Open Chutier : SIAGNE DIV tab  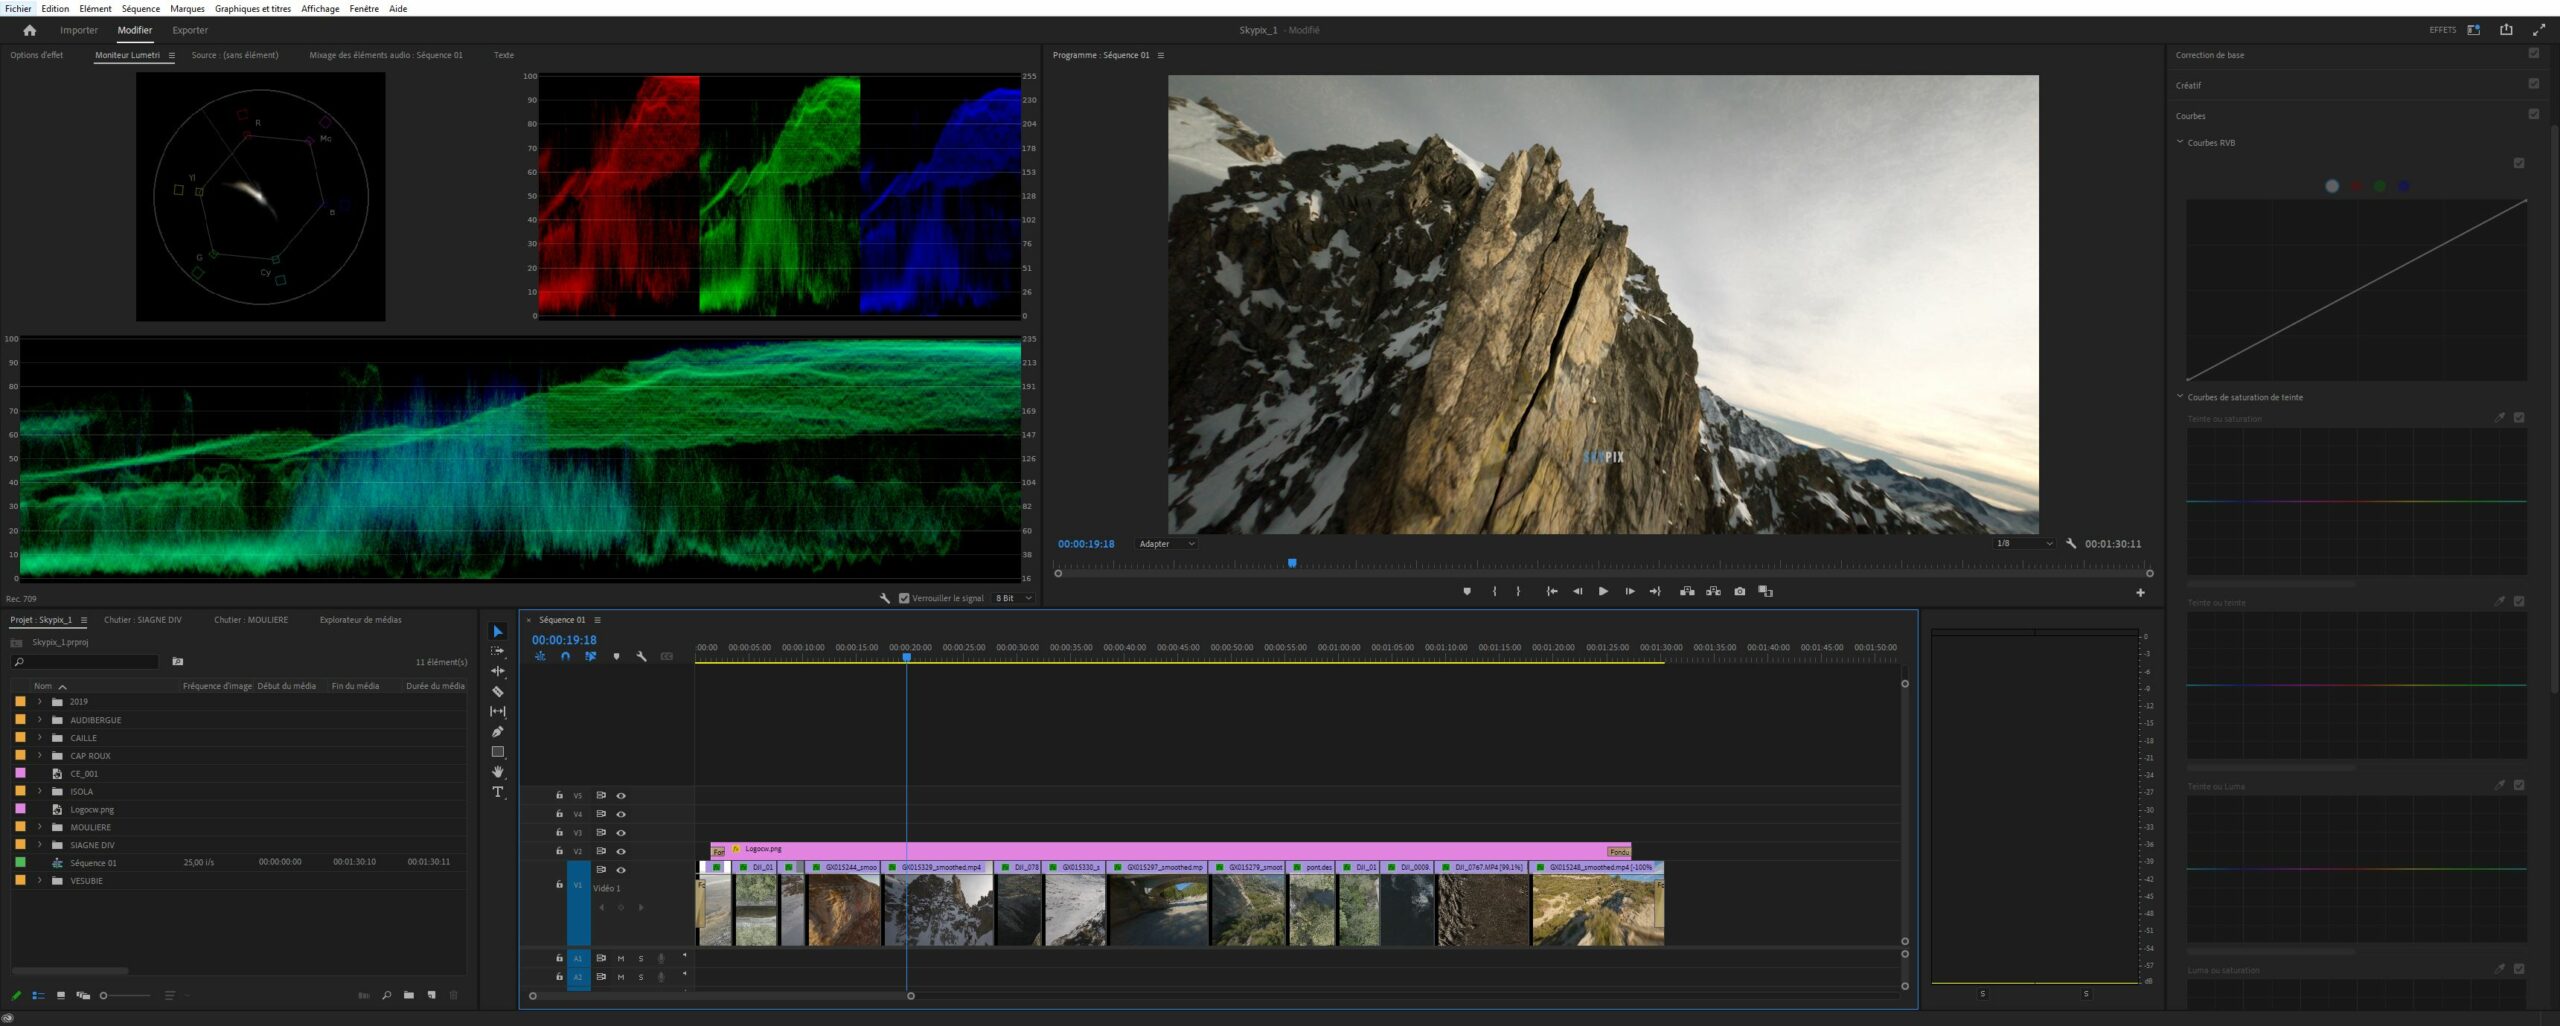click(143, 620)
